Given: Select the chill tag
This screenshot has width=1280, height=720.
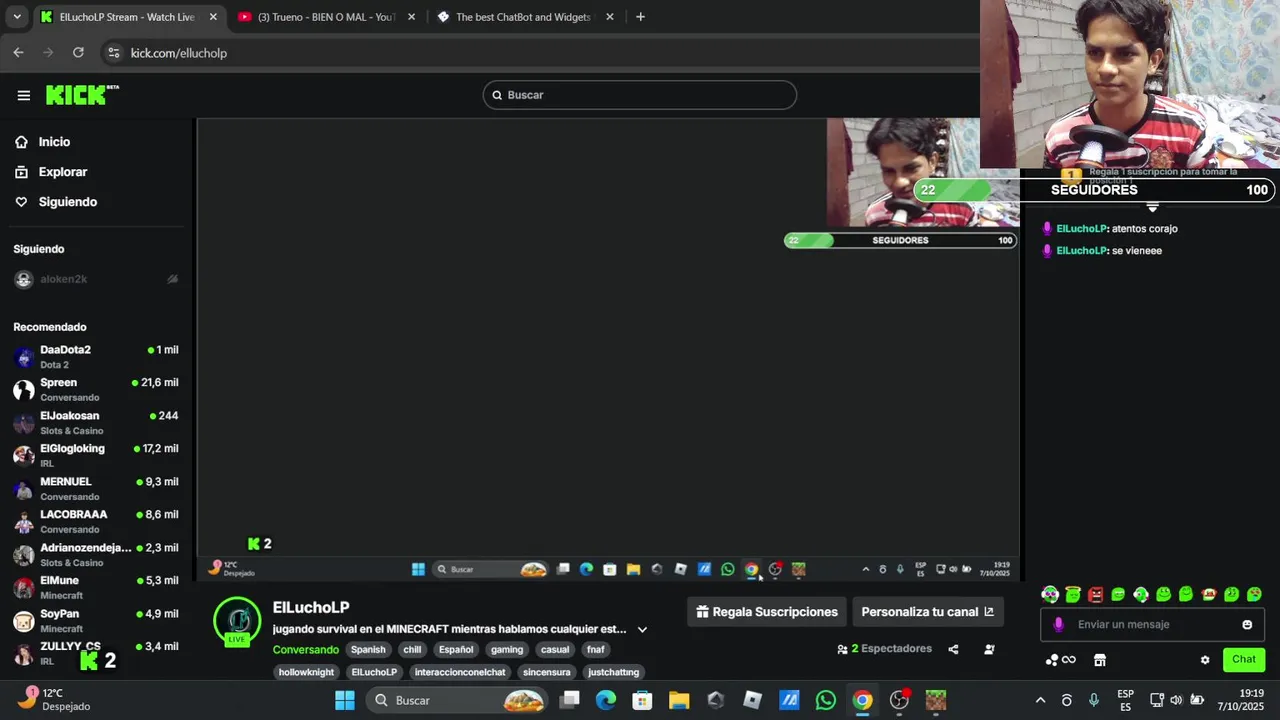Looking at the screenshot, I should pyautogui.click(x=412, y=649).
